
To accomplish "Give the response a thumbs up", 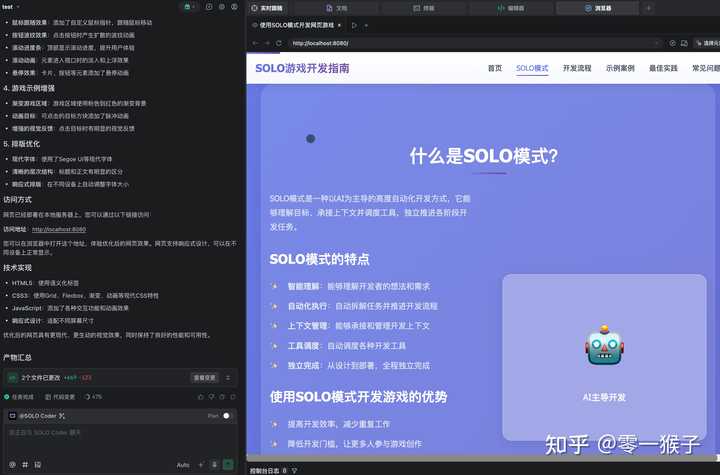I will 200,397.
